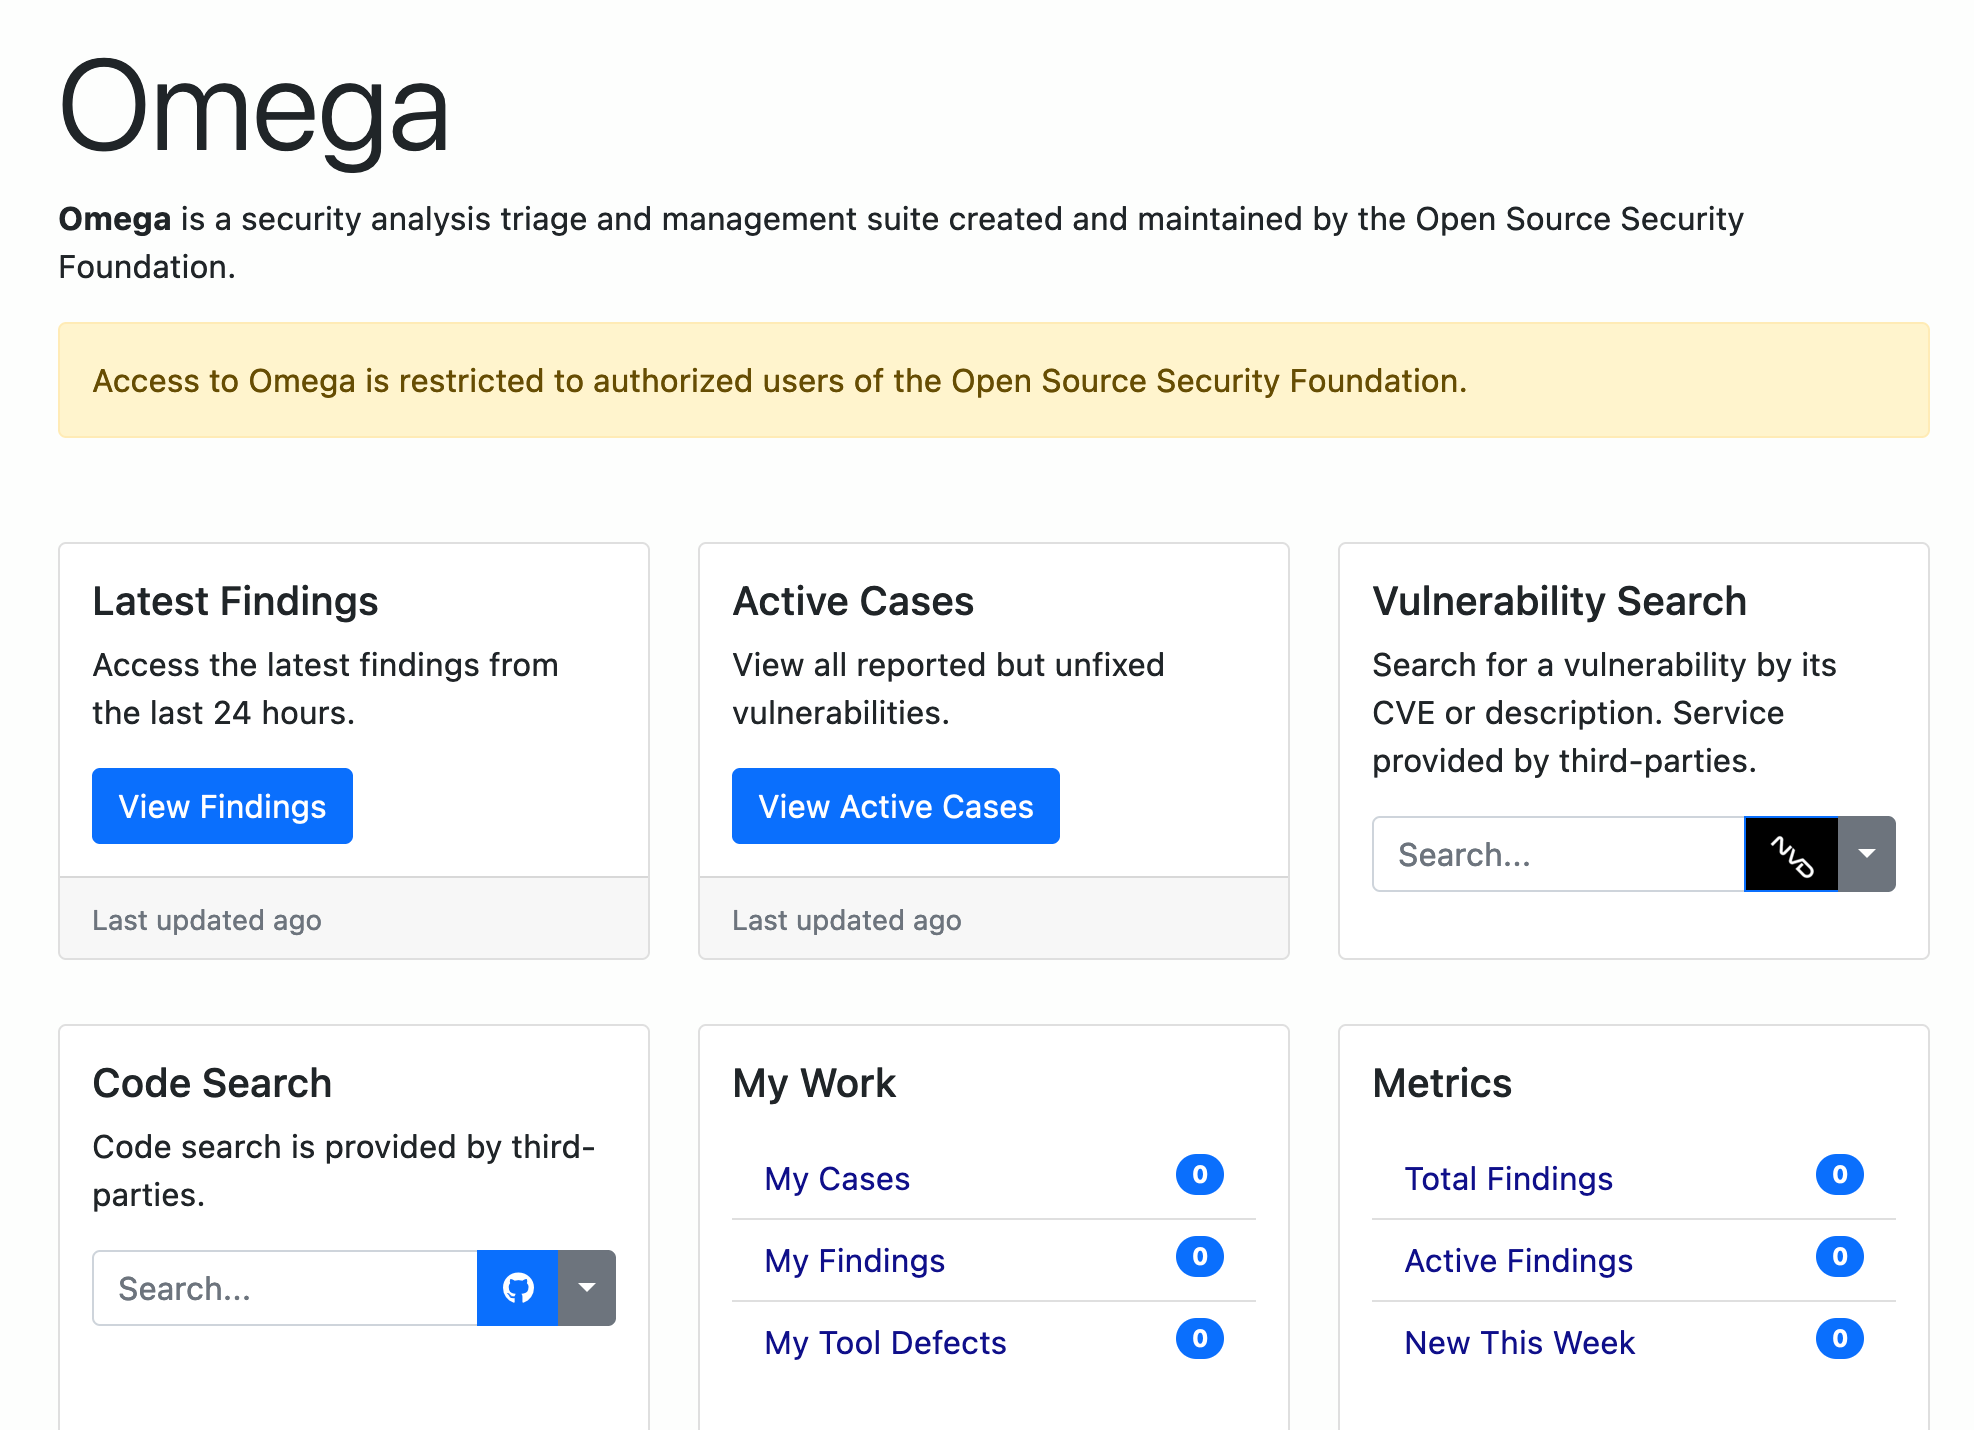Click the View Findings button
1974x1430 pixels.
tap(222, 806)
